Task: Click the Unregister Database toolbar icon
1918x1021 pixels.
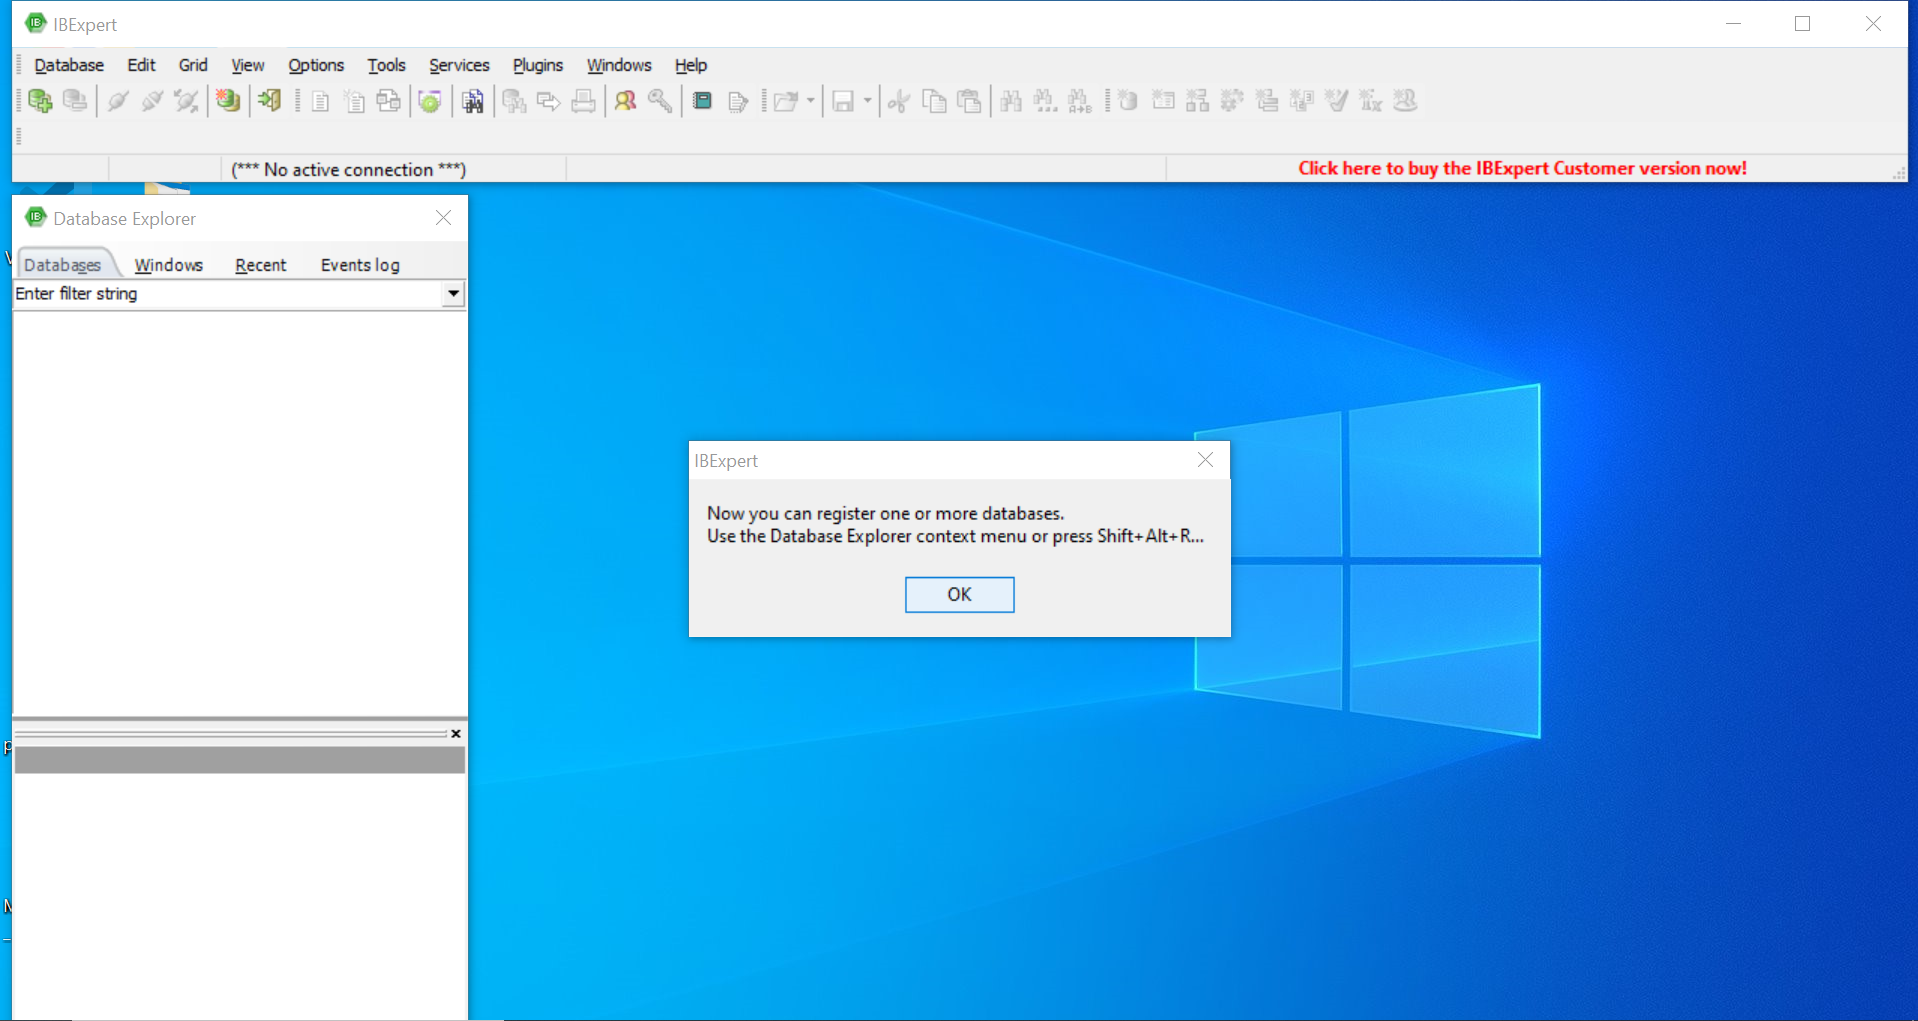Action: pyautogui.click(x=75, y=101)
